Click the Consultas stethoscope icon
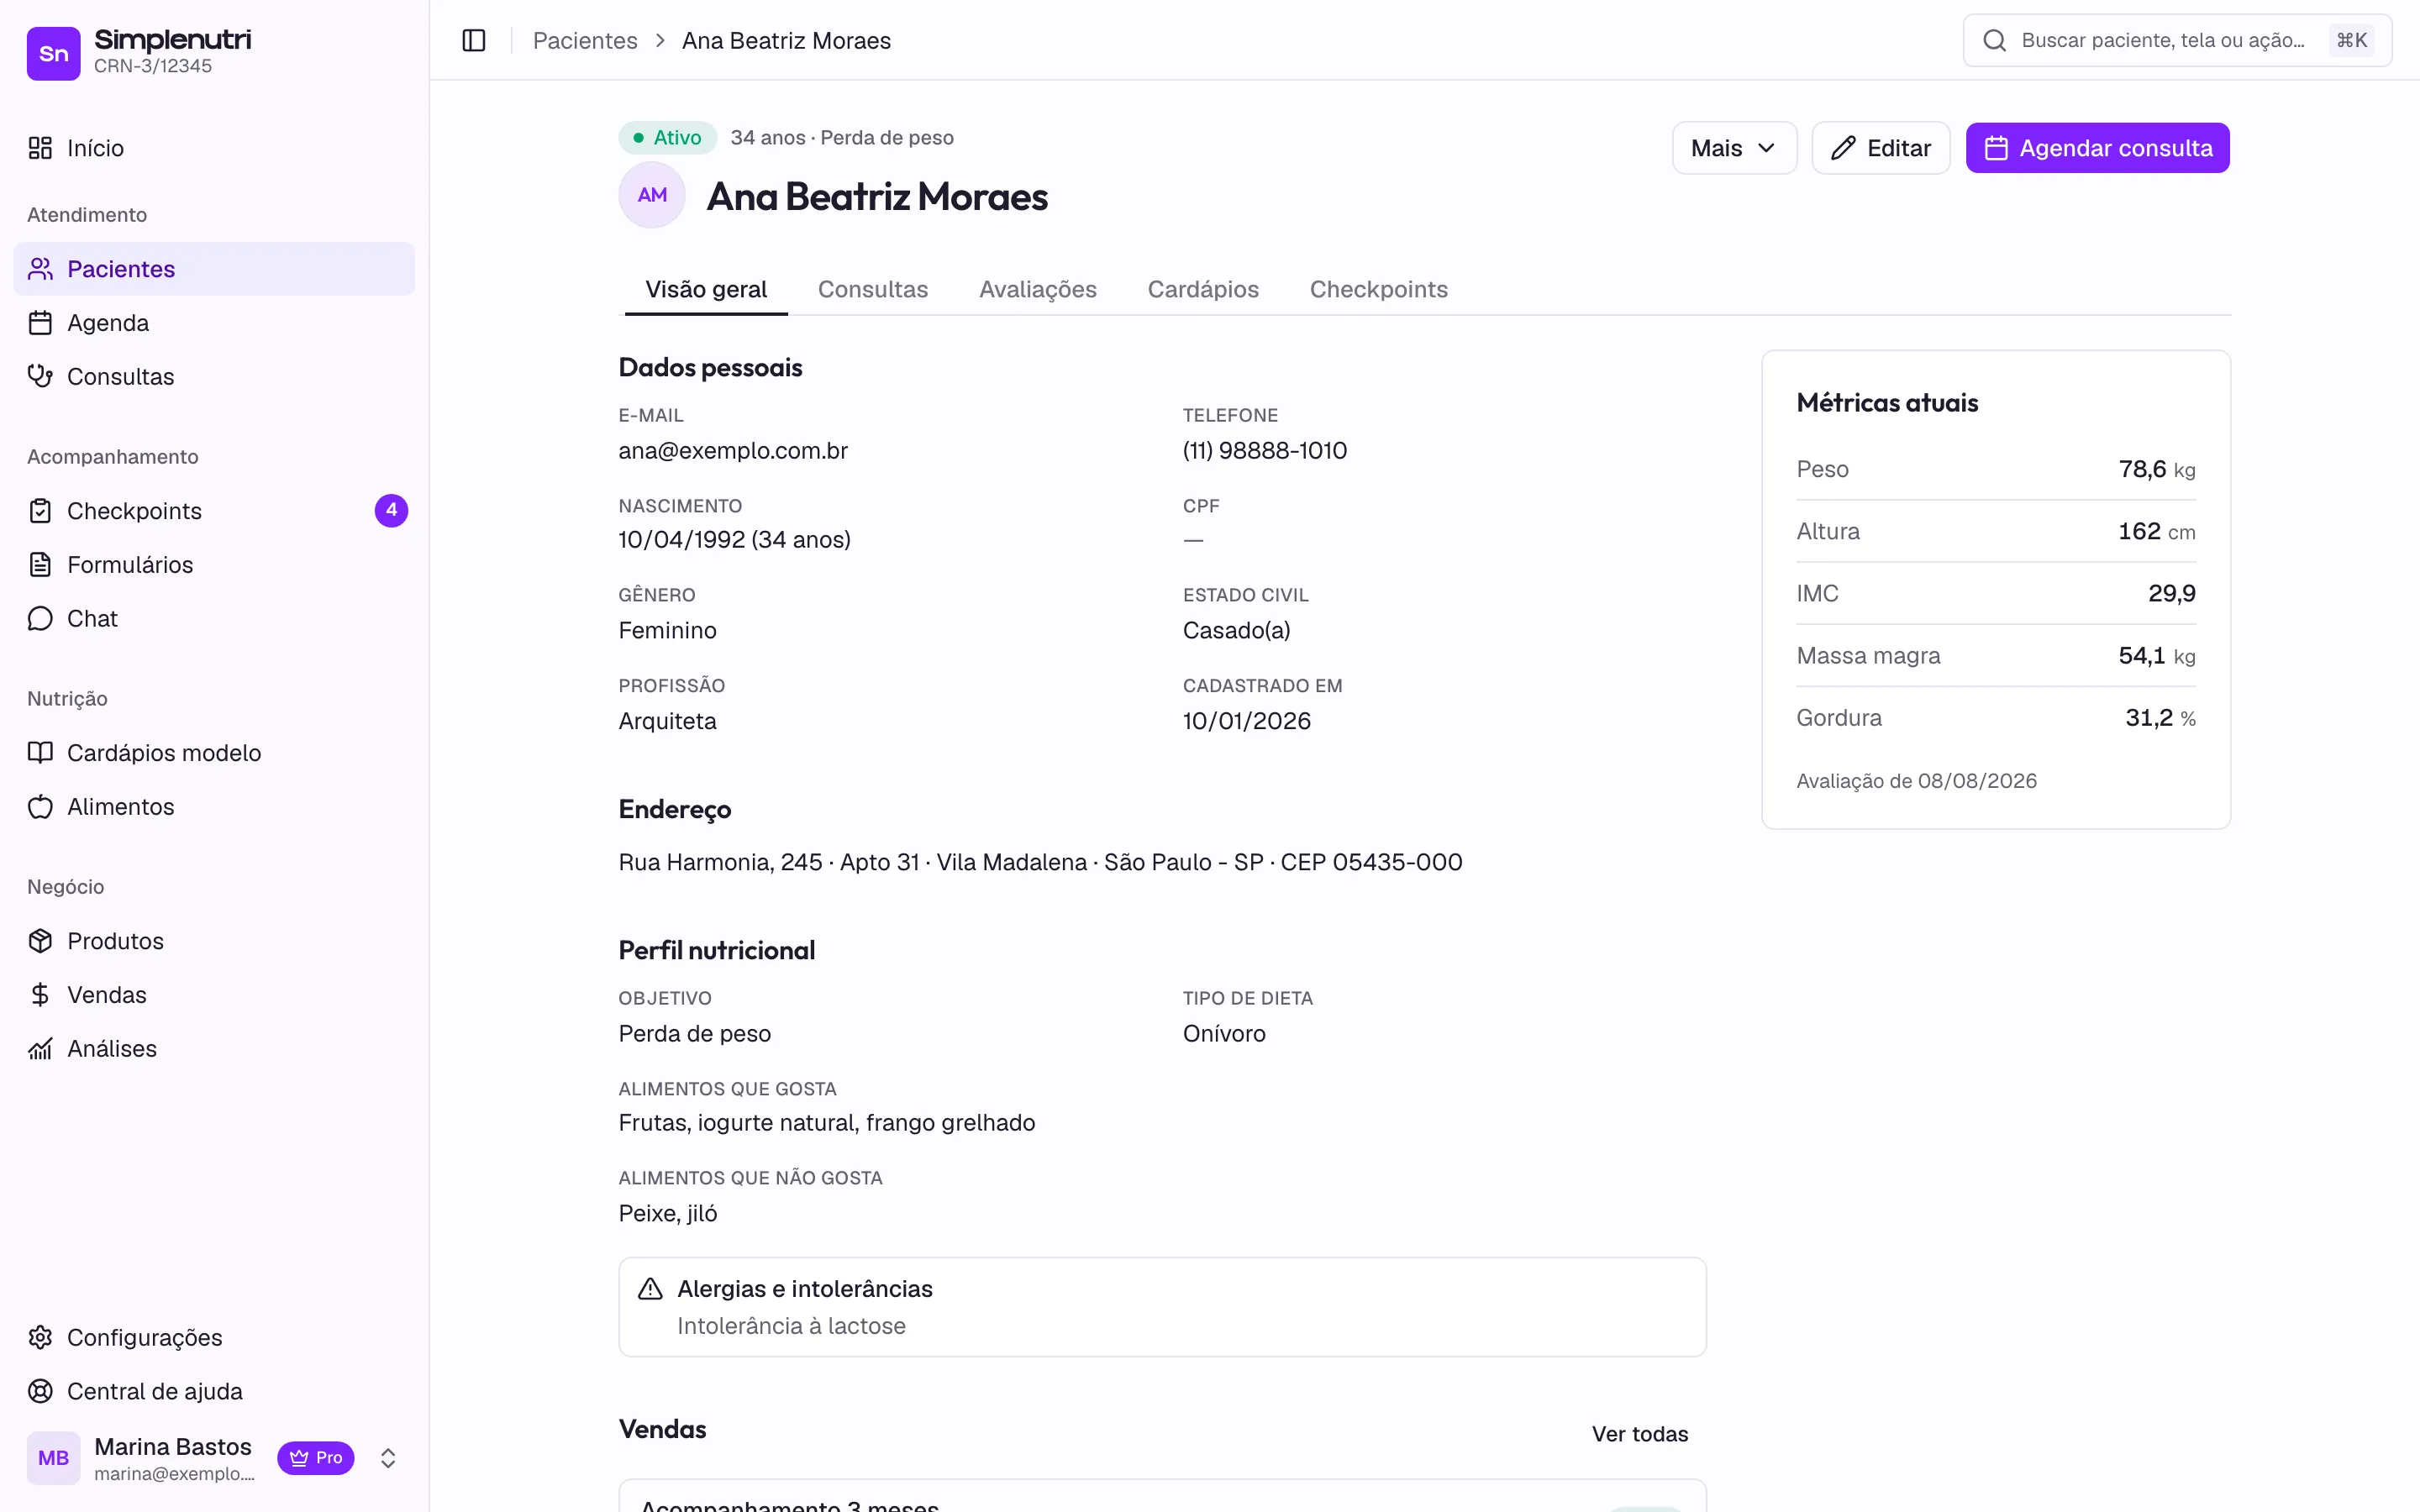2420x1512 pixels. click(x=40, y=377)
